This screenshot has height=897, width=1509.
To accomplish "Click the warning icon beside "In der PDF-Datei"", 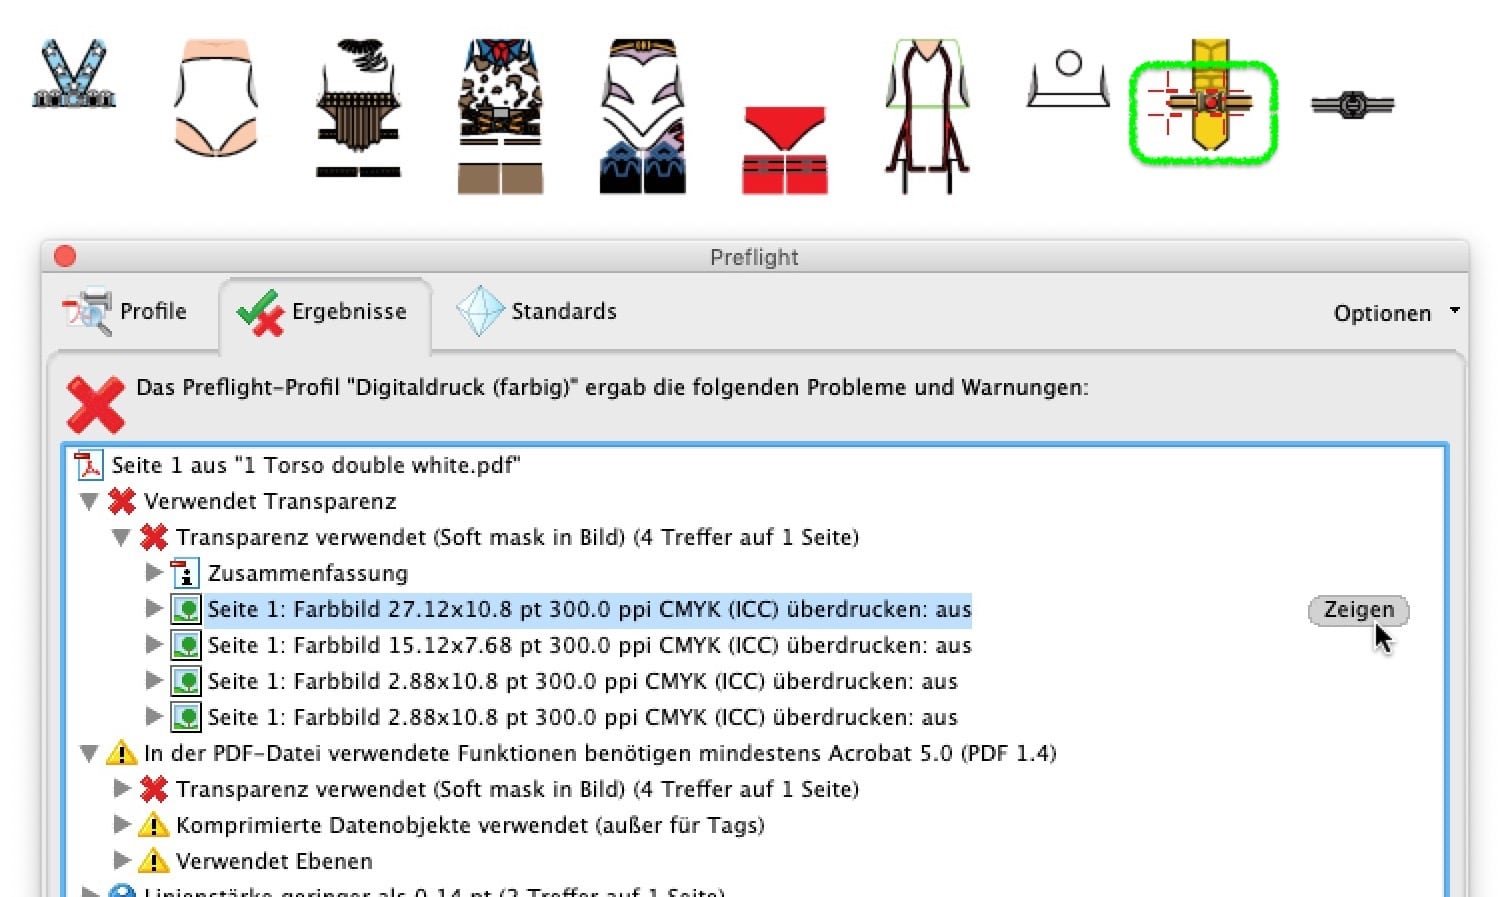I will coord(122,753).
